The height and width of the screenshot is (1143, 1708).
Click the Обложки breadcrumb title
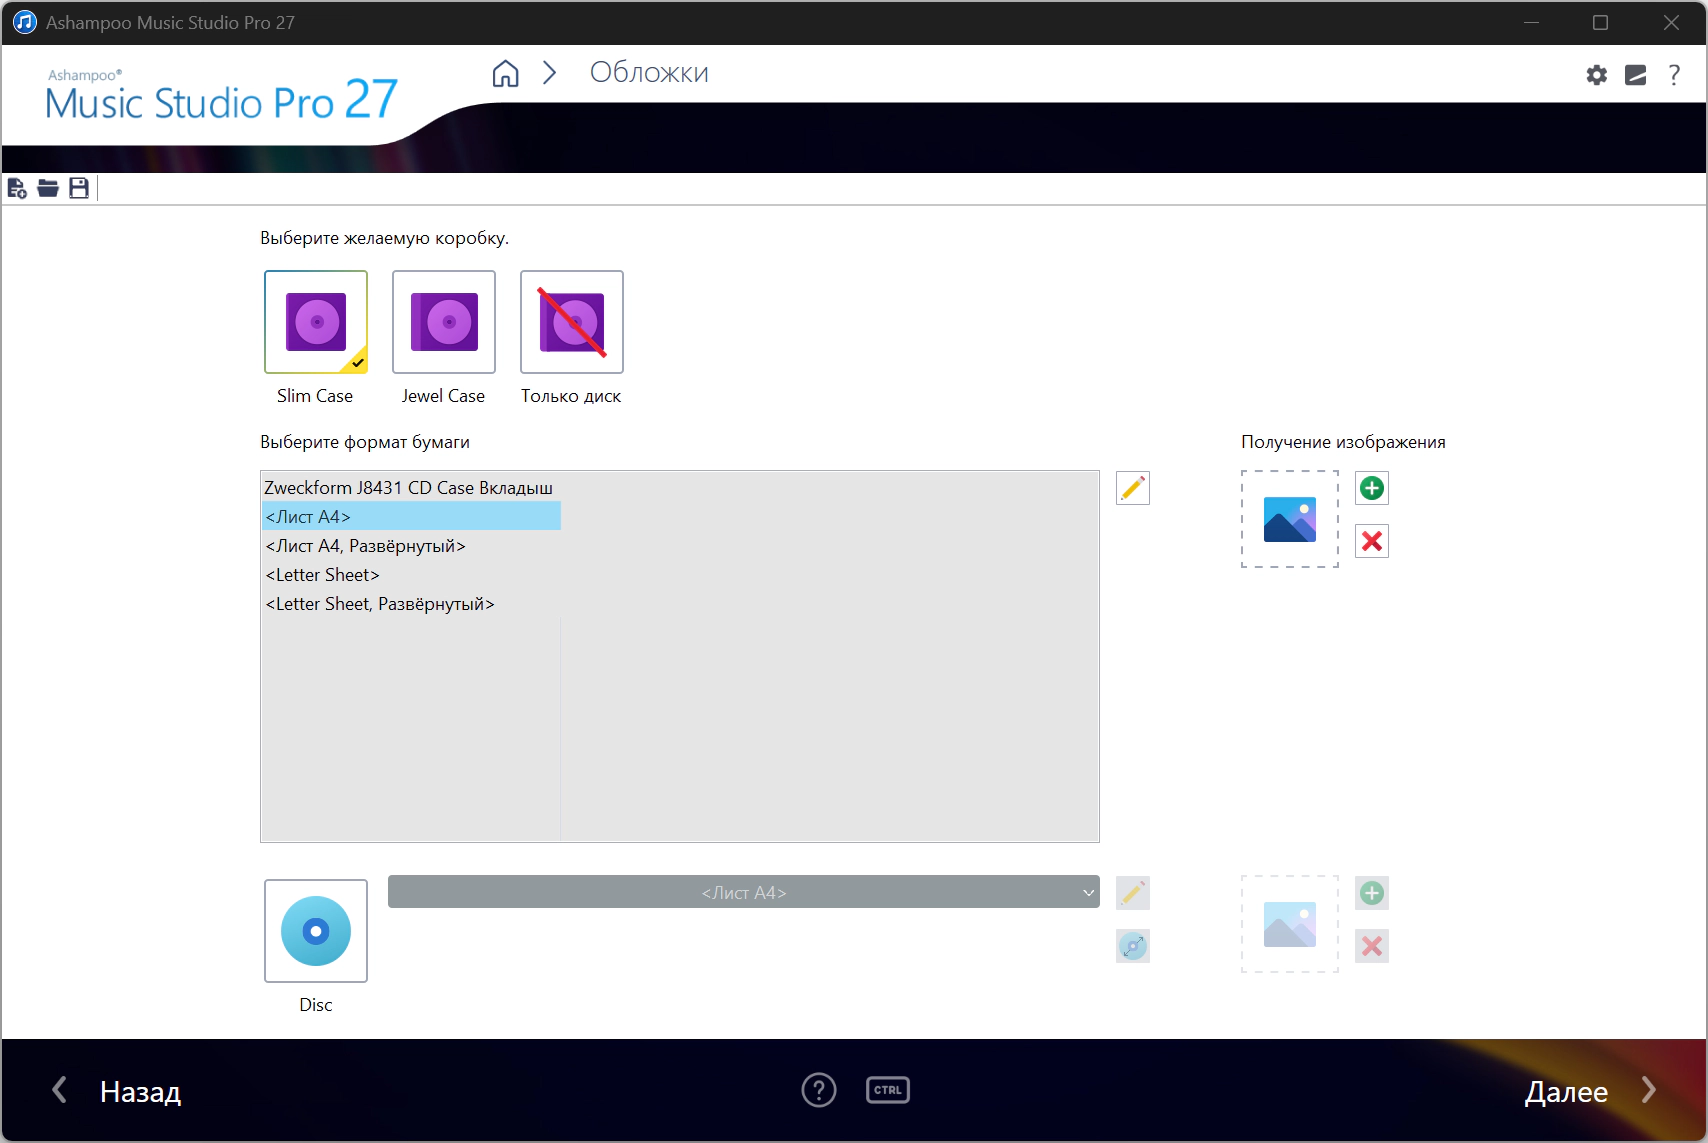coord(649,73)
